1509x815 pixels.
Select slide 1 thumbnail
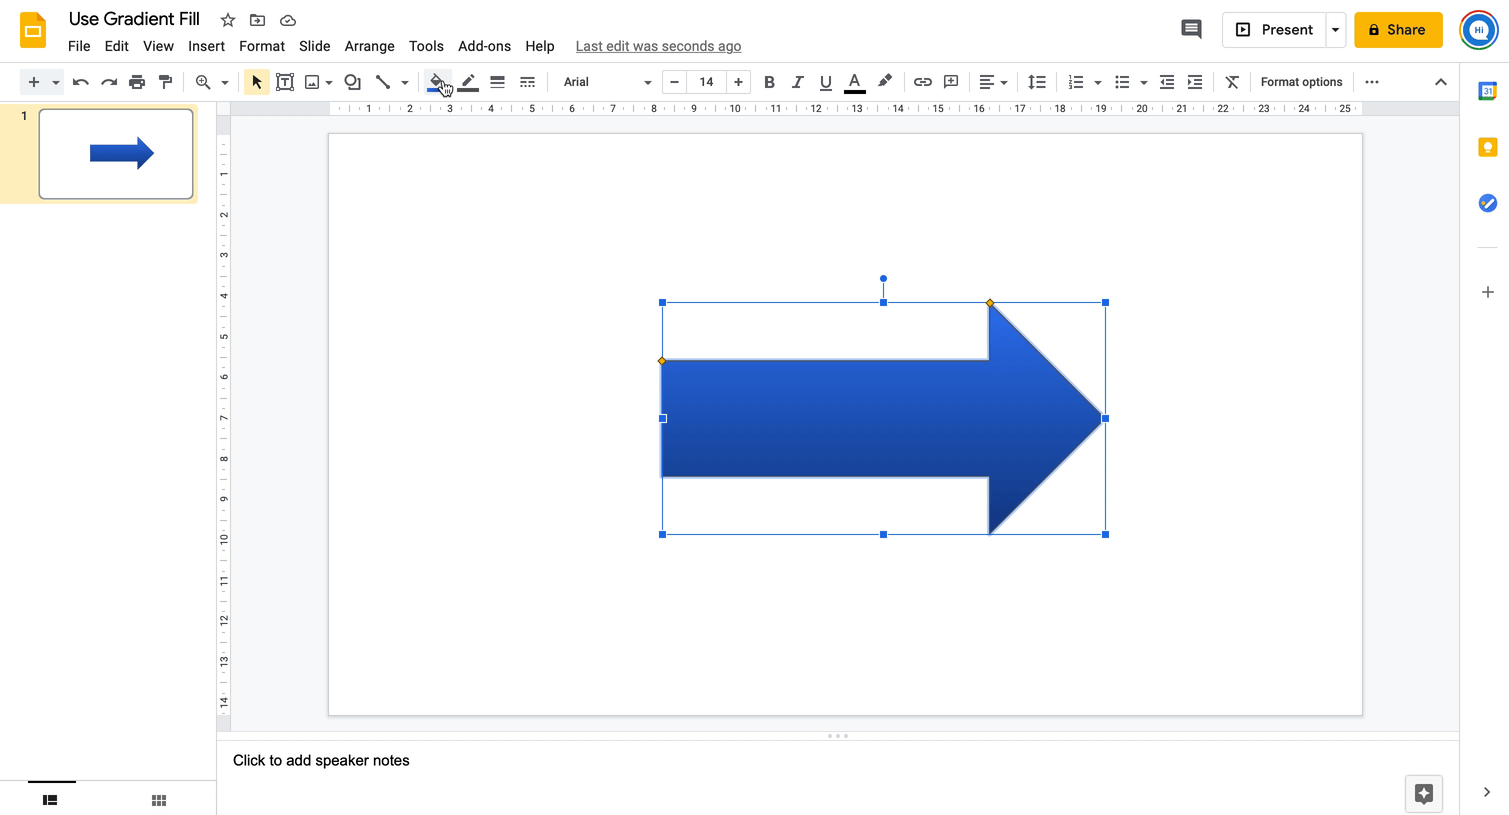click(116, 154)
